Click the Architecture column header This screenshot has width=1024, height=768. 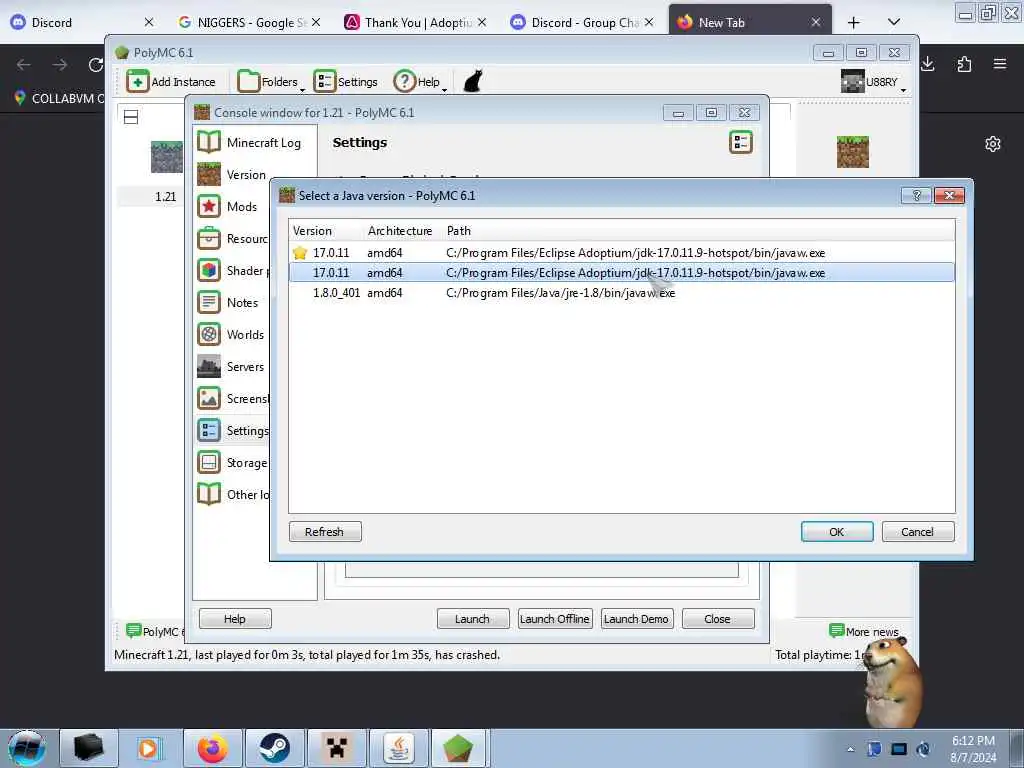coord(402,231)
